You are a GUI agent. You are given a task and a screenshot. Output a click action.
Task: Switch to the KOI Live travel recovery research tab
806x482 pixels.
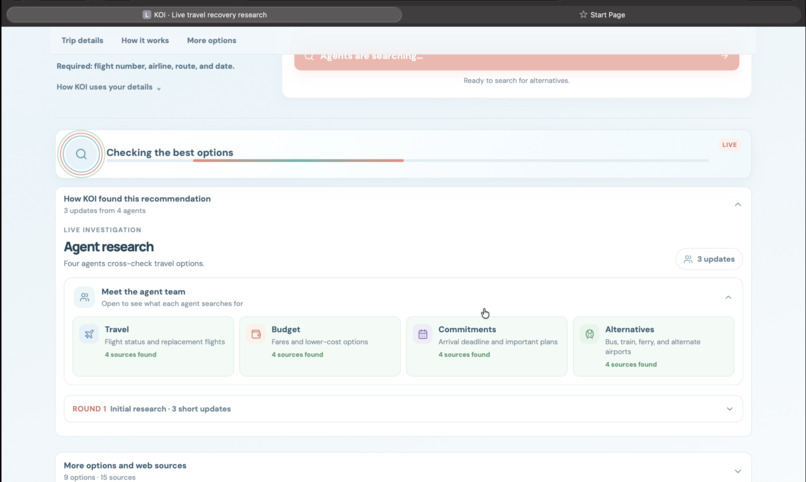(x=204, y=14)
